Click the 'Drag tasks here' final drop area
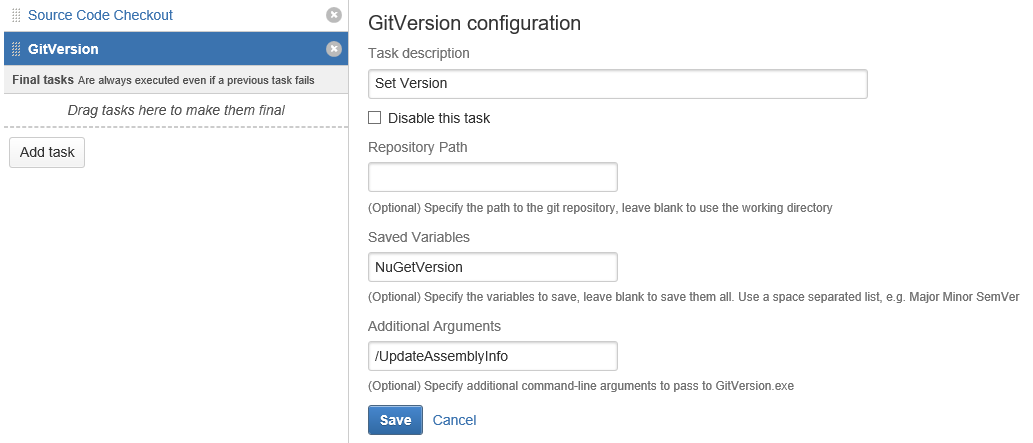The width and height of the screenshot is (1033, 443). (176, 110)
